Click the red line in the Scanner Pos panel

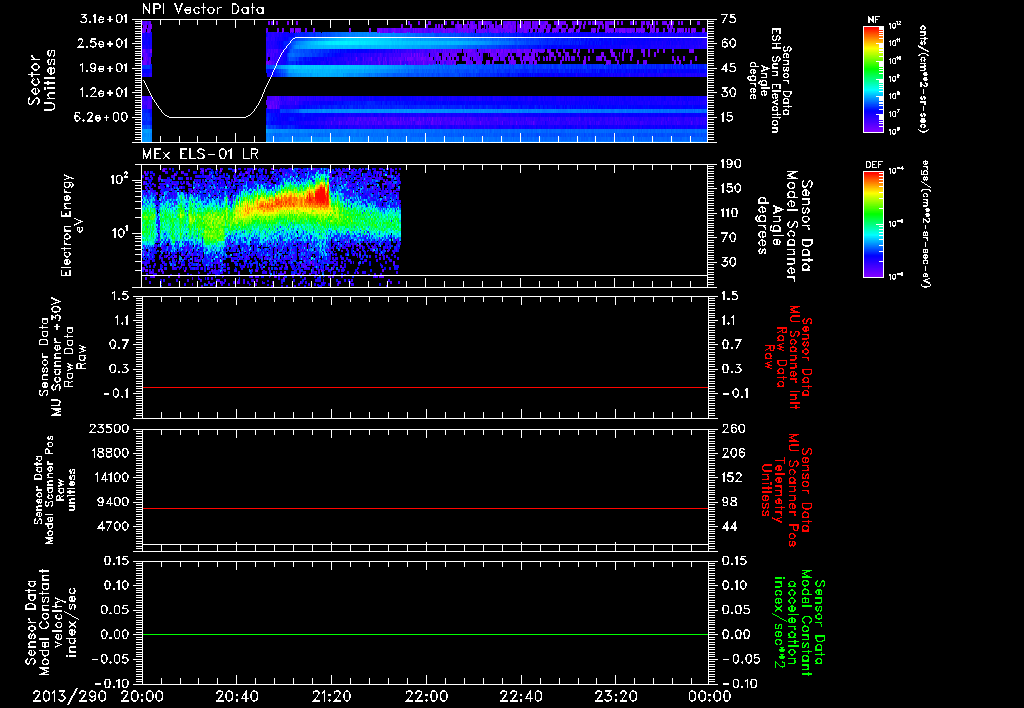click(424, 508)
